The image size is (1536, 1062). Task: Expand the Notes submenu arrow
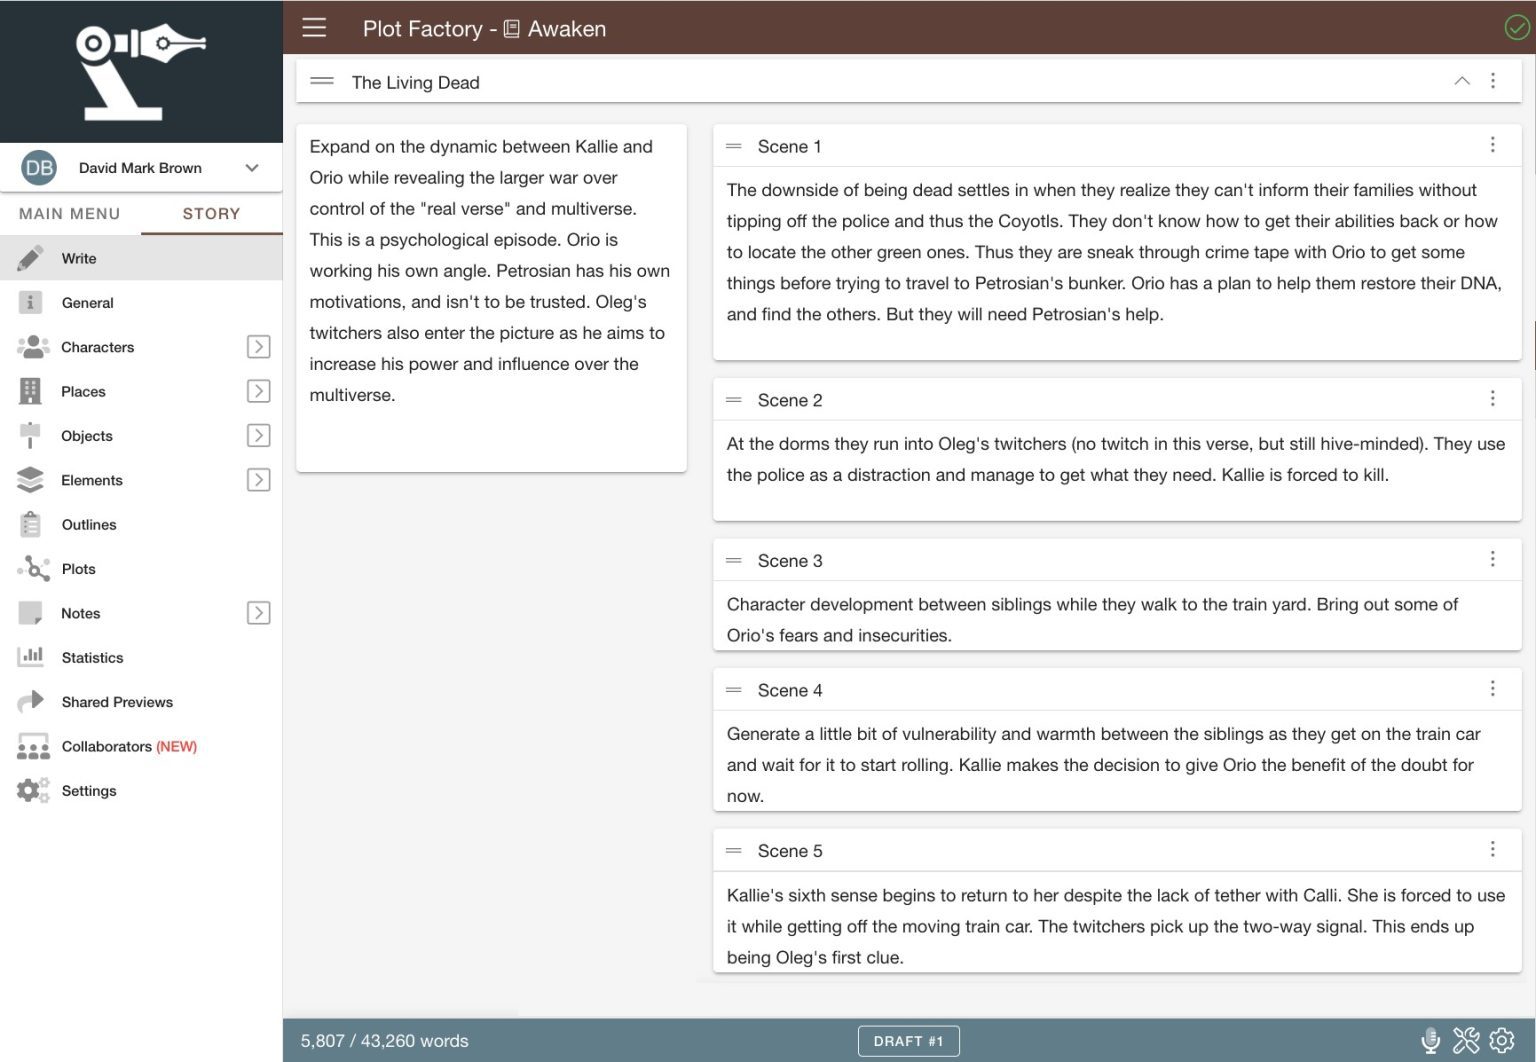click(x=258, y=612)
